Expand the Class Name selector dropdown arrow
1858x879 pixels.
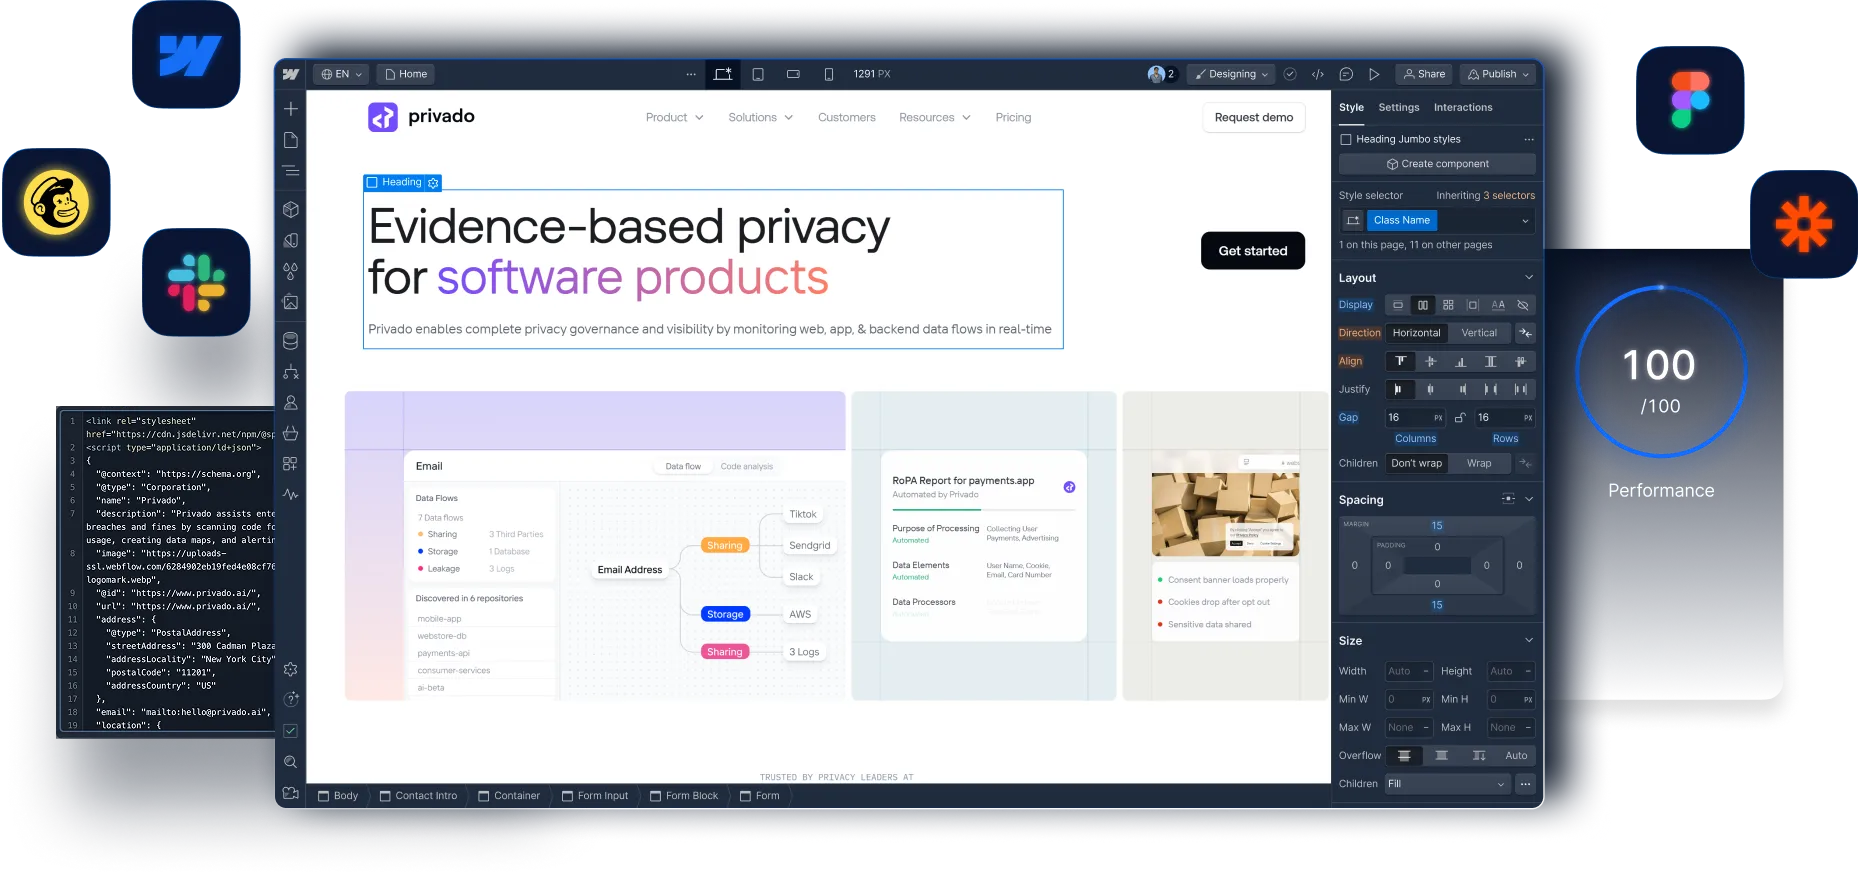pos(1525,221)
